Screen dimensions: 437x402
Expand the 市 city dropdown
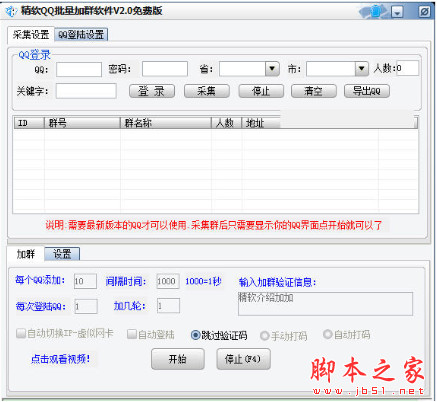point(362,69)
